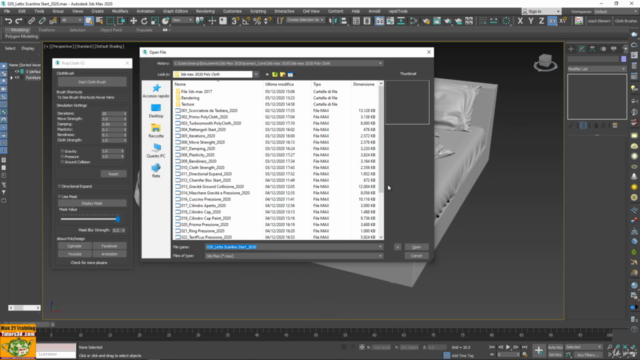The width and height of the screenshot is (640, 360).
Task: Open the Create tab in command panel
Action: (x=571, y=49)
